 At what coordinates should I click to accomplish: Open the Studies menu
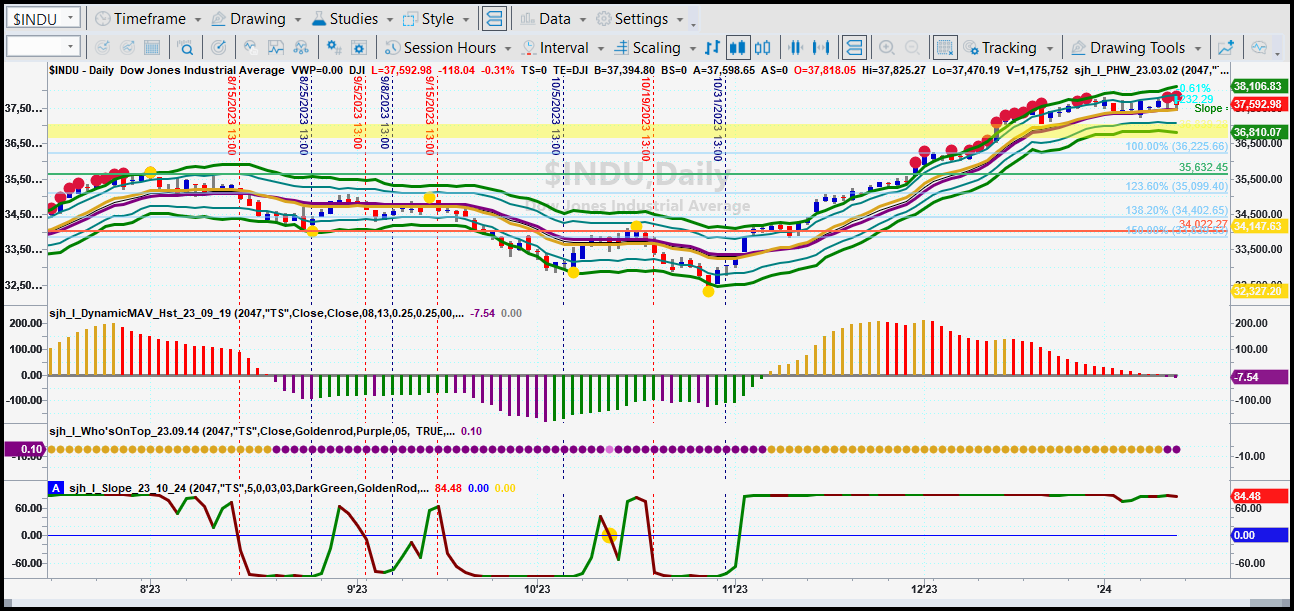click(x=352, y=19)
